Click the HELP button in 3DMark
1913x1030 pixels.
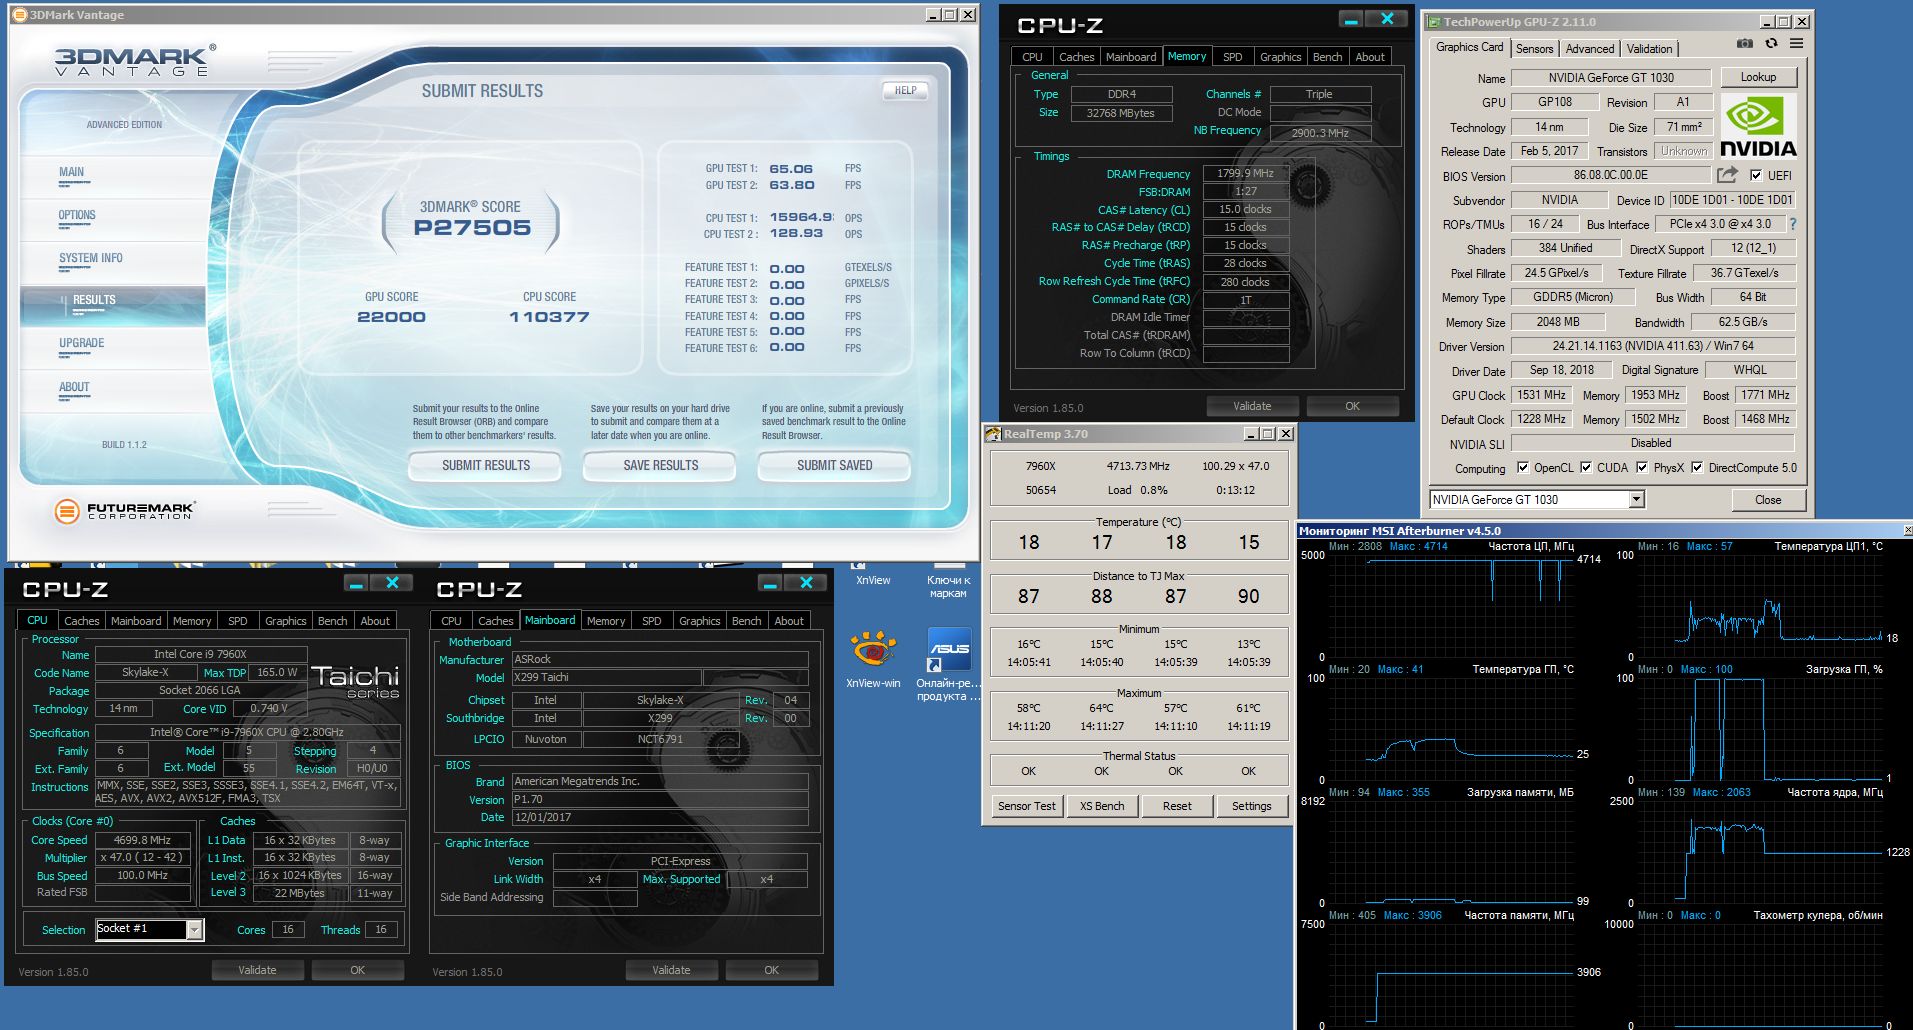[x=905, y=90]
